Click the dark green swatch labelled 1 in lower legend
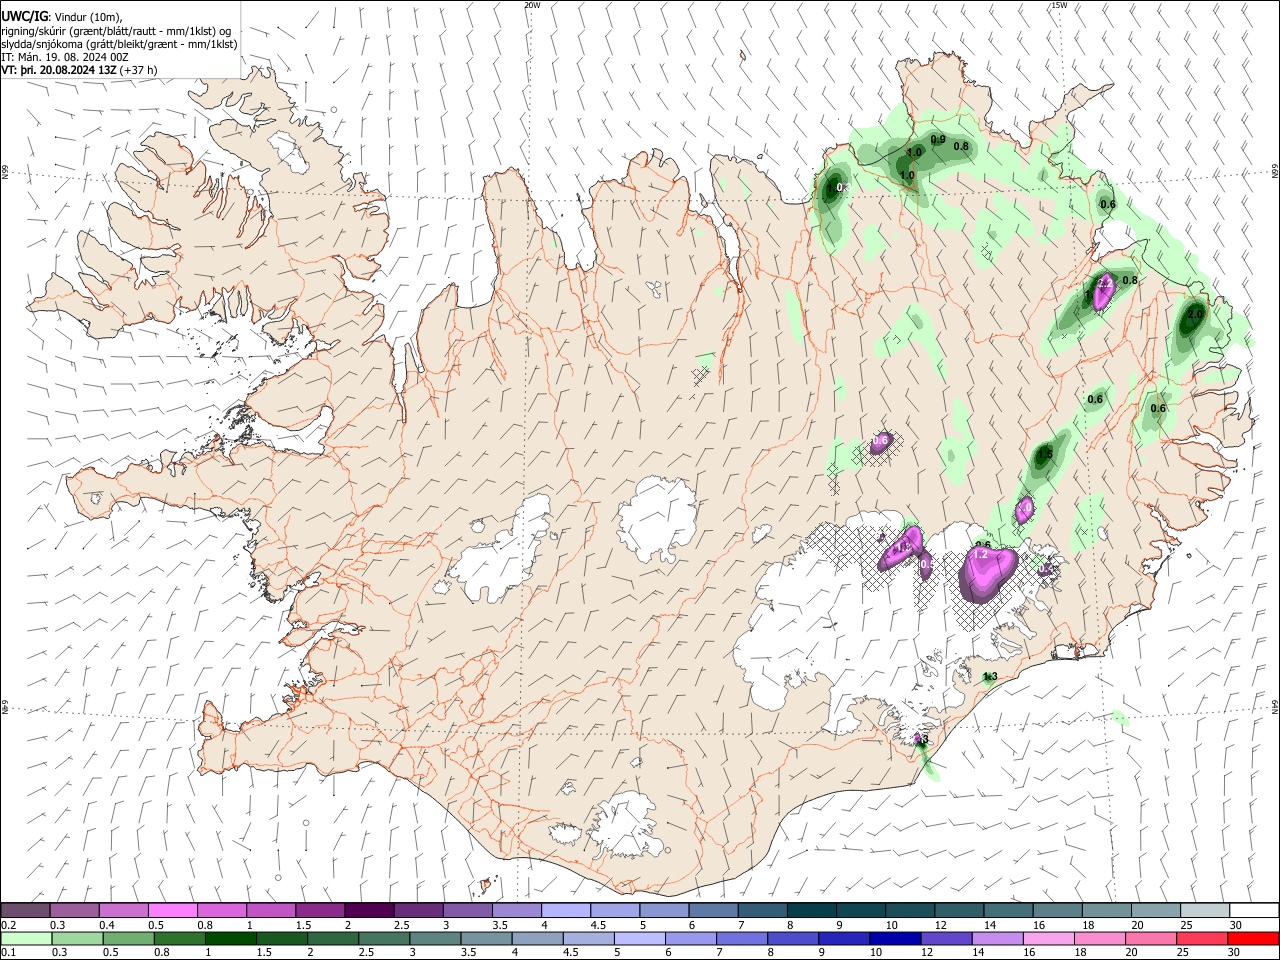The width and height of the screenshot is (1280, 960). [230, 938]
